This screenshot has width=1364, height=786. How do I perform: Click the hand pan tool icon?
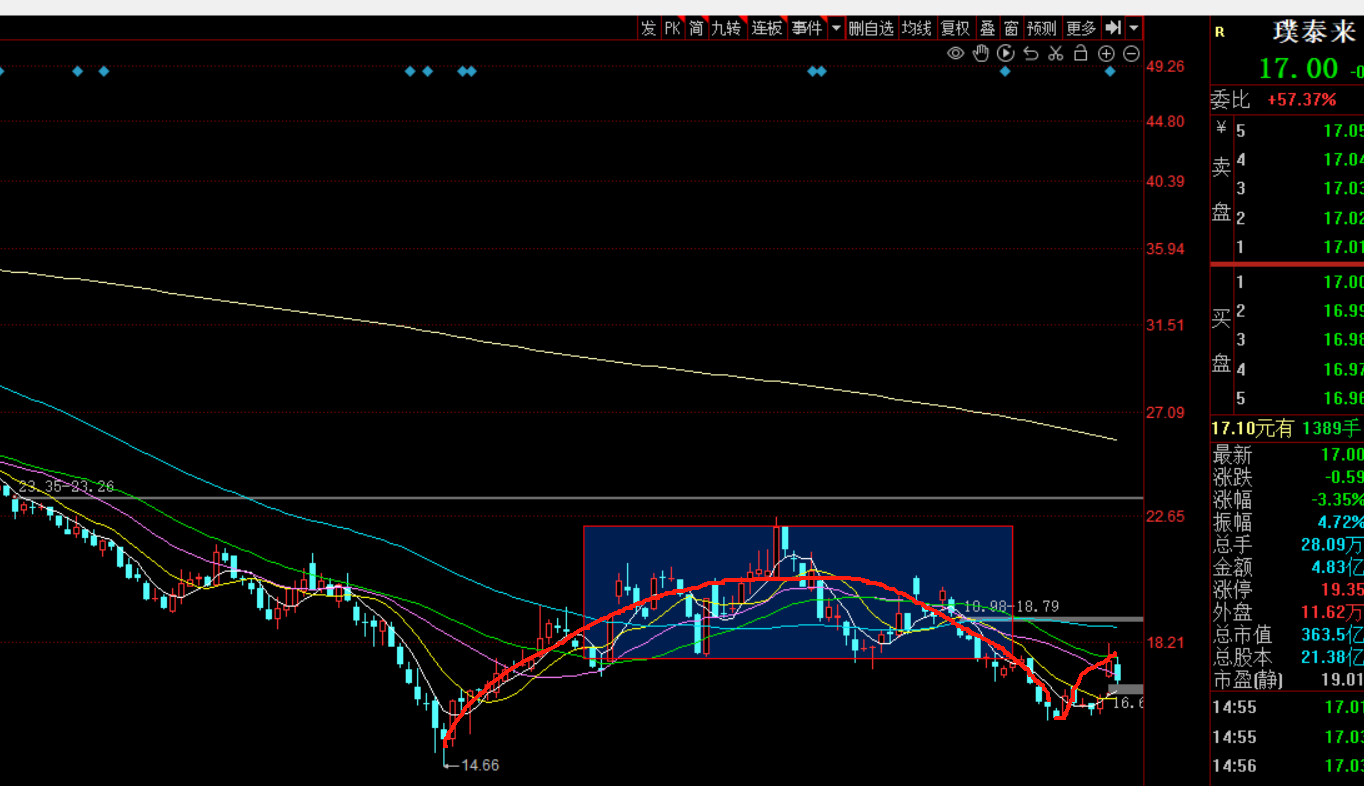click(981, 54)
